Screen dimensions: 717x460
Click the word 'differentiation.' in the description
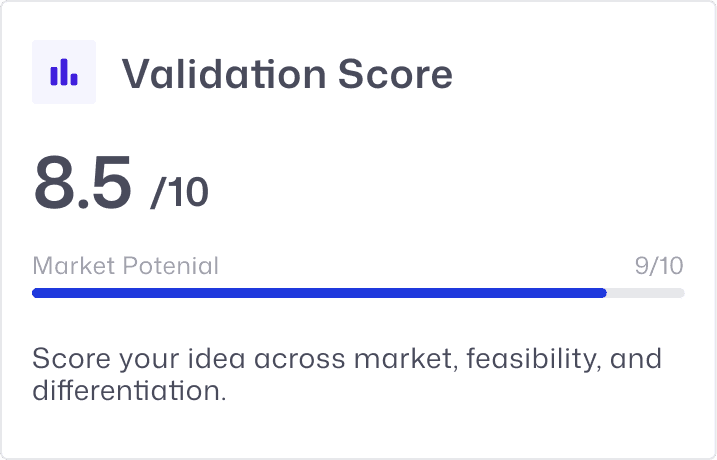129,391
